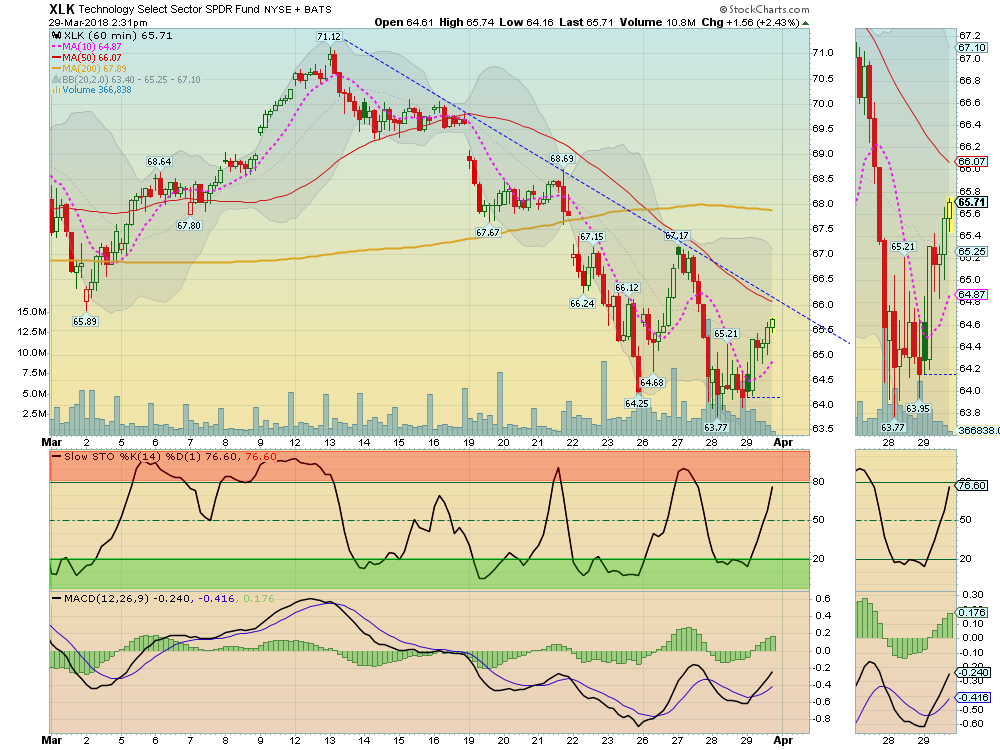Select the Volume 366,838 legend entry
The image size is (1000, 750).
point(97,90)
